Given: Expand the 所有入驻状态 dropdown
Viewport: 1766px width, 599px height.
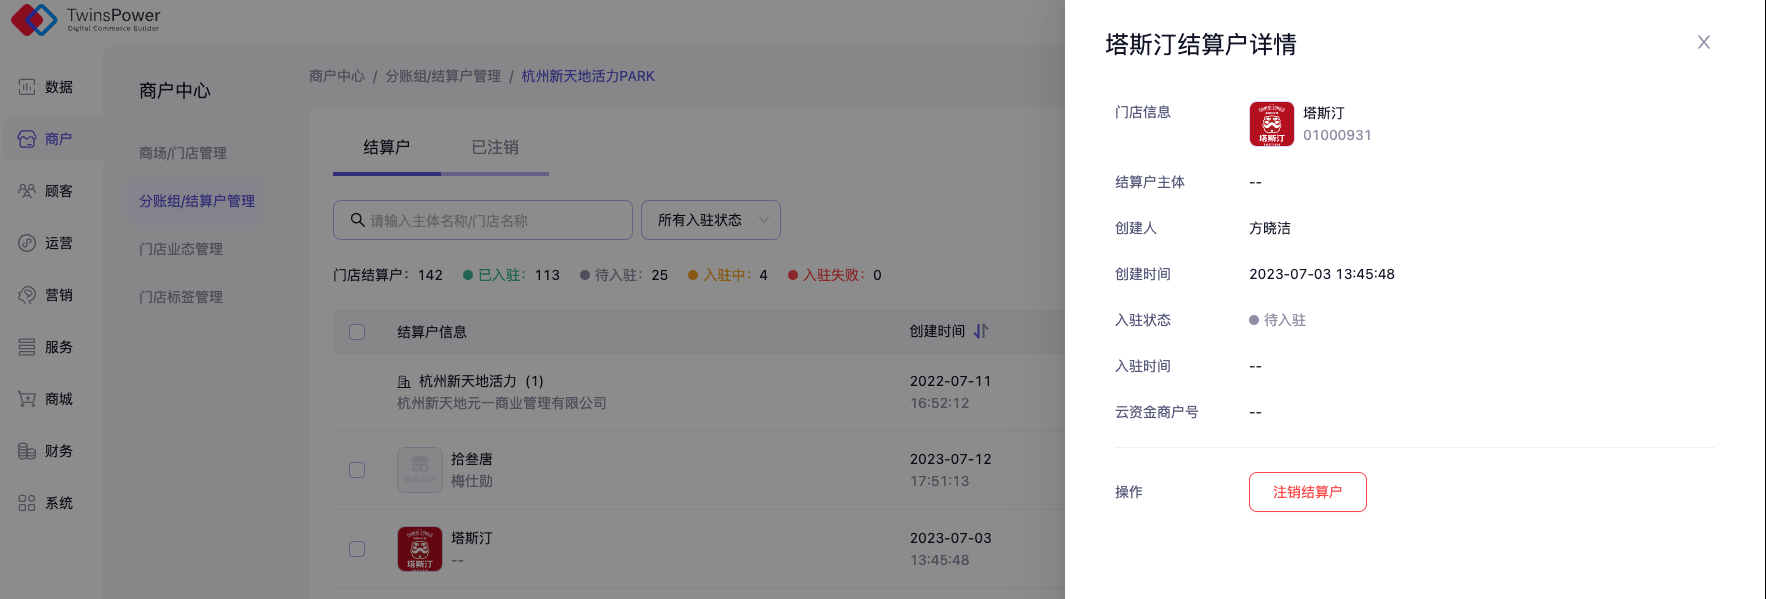Looking at the screenshot, I should [710, 220].
